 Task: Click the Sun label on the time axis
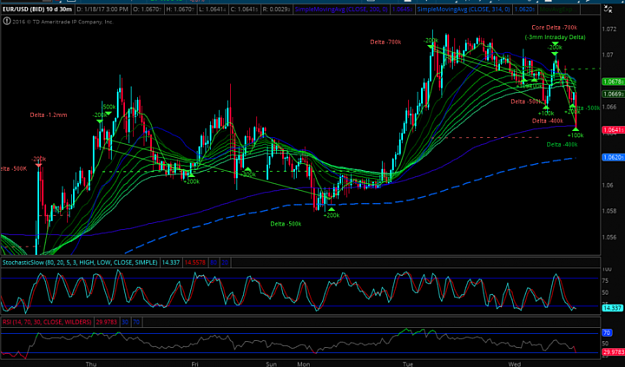(x=271, y=364)
